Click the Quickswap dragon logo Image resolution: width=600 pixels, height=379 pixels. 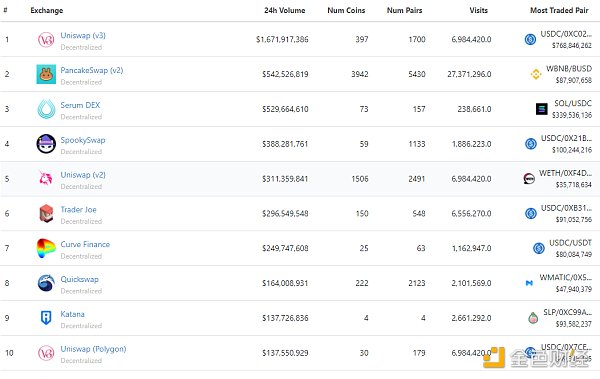pos(46,283)
